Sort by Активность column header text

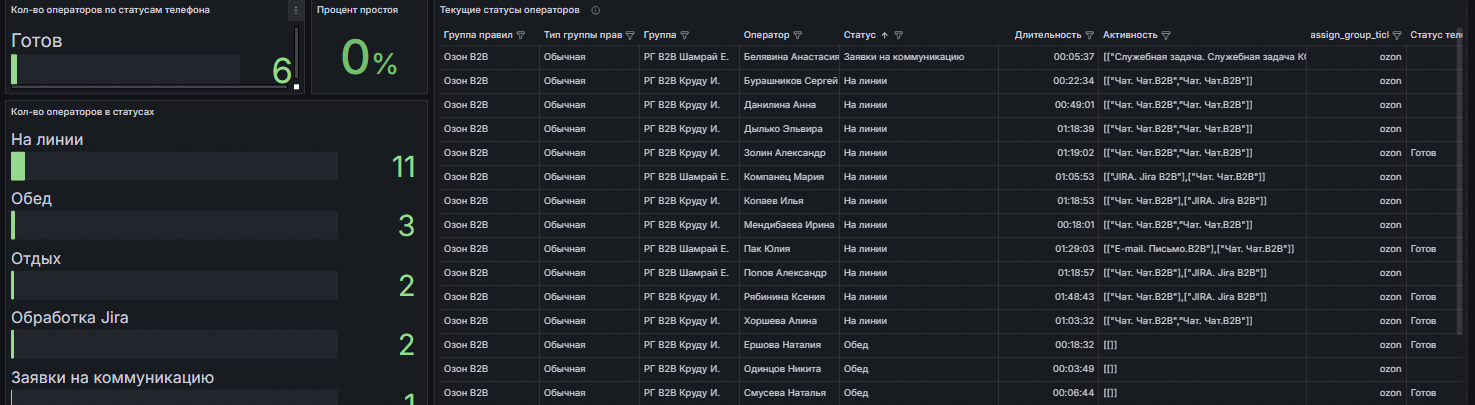[1130, 35]
